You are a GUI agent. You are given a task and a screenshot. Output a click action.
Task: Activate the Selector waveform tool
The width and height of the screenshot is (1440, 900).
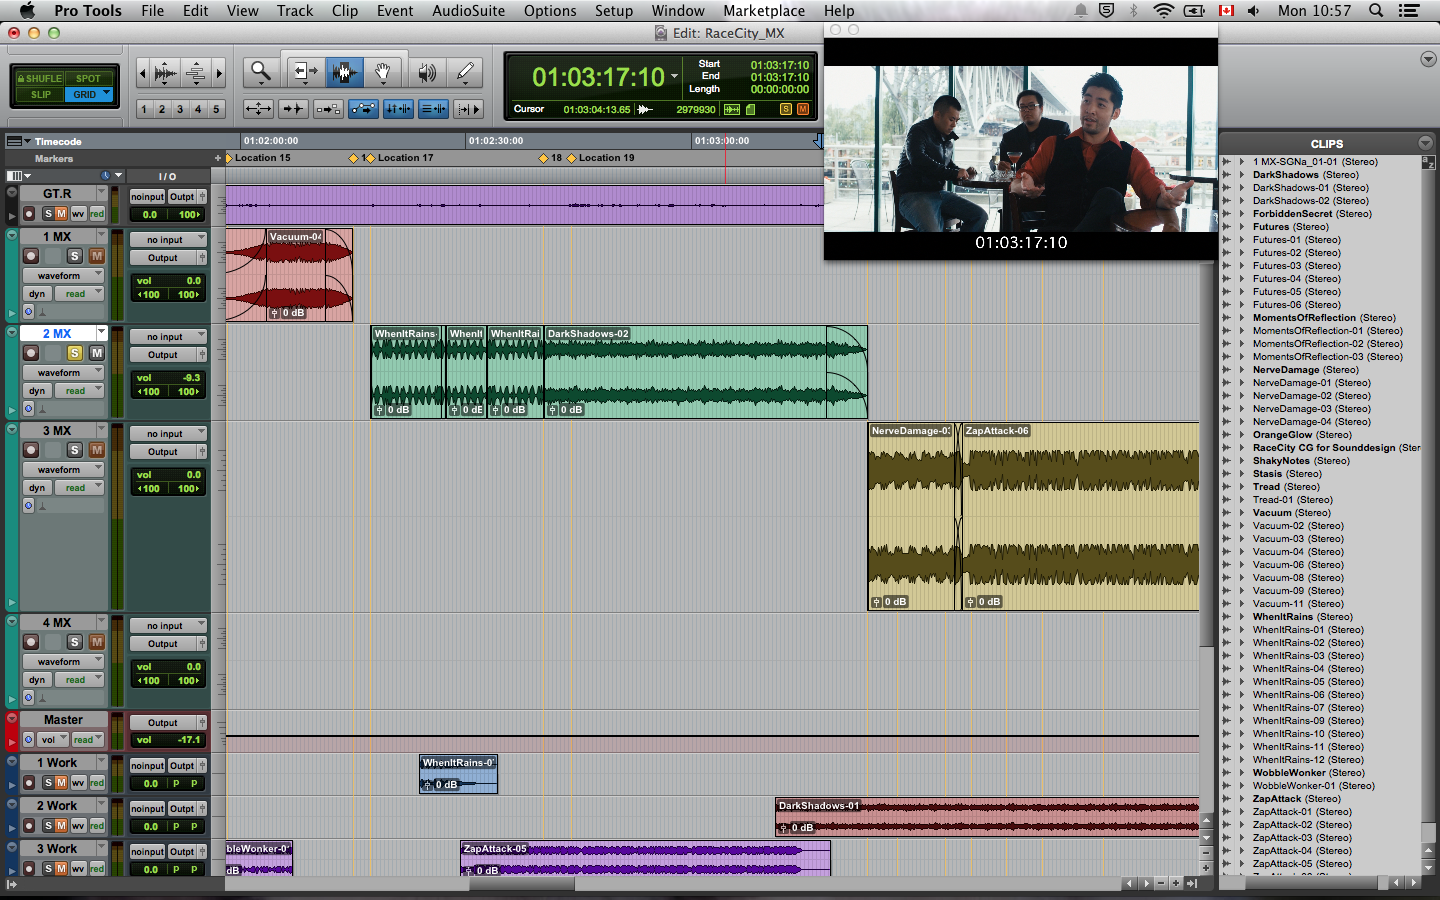(x=344, y=72)
